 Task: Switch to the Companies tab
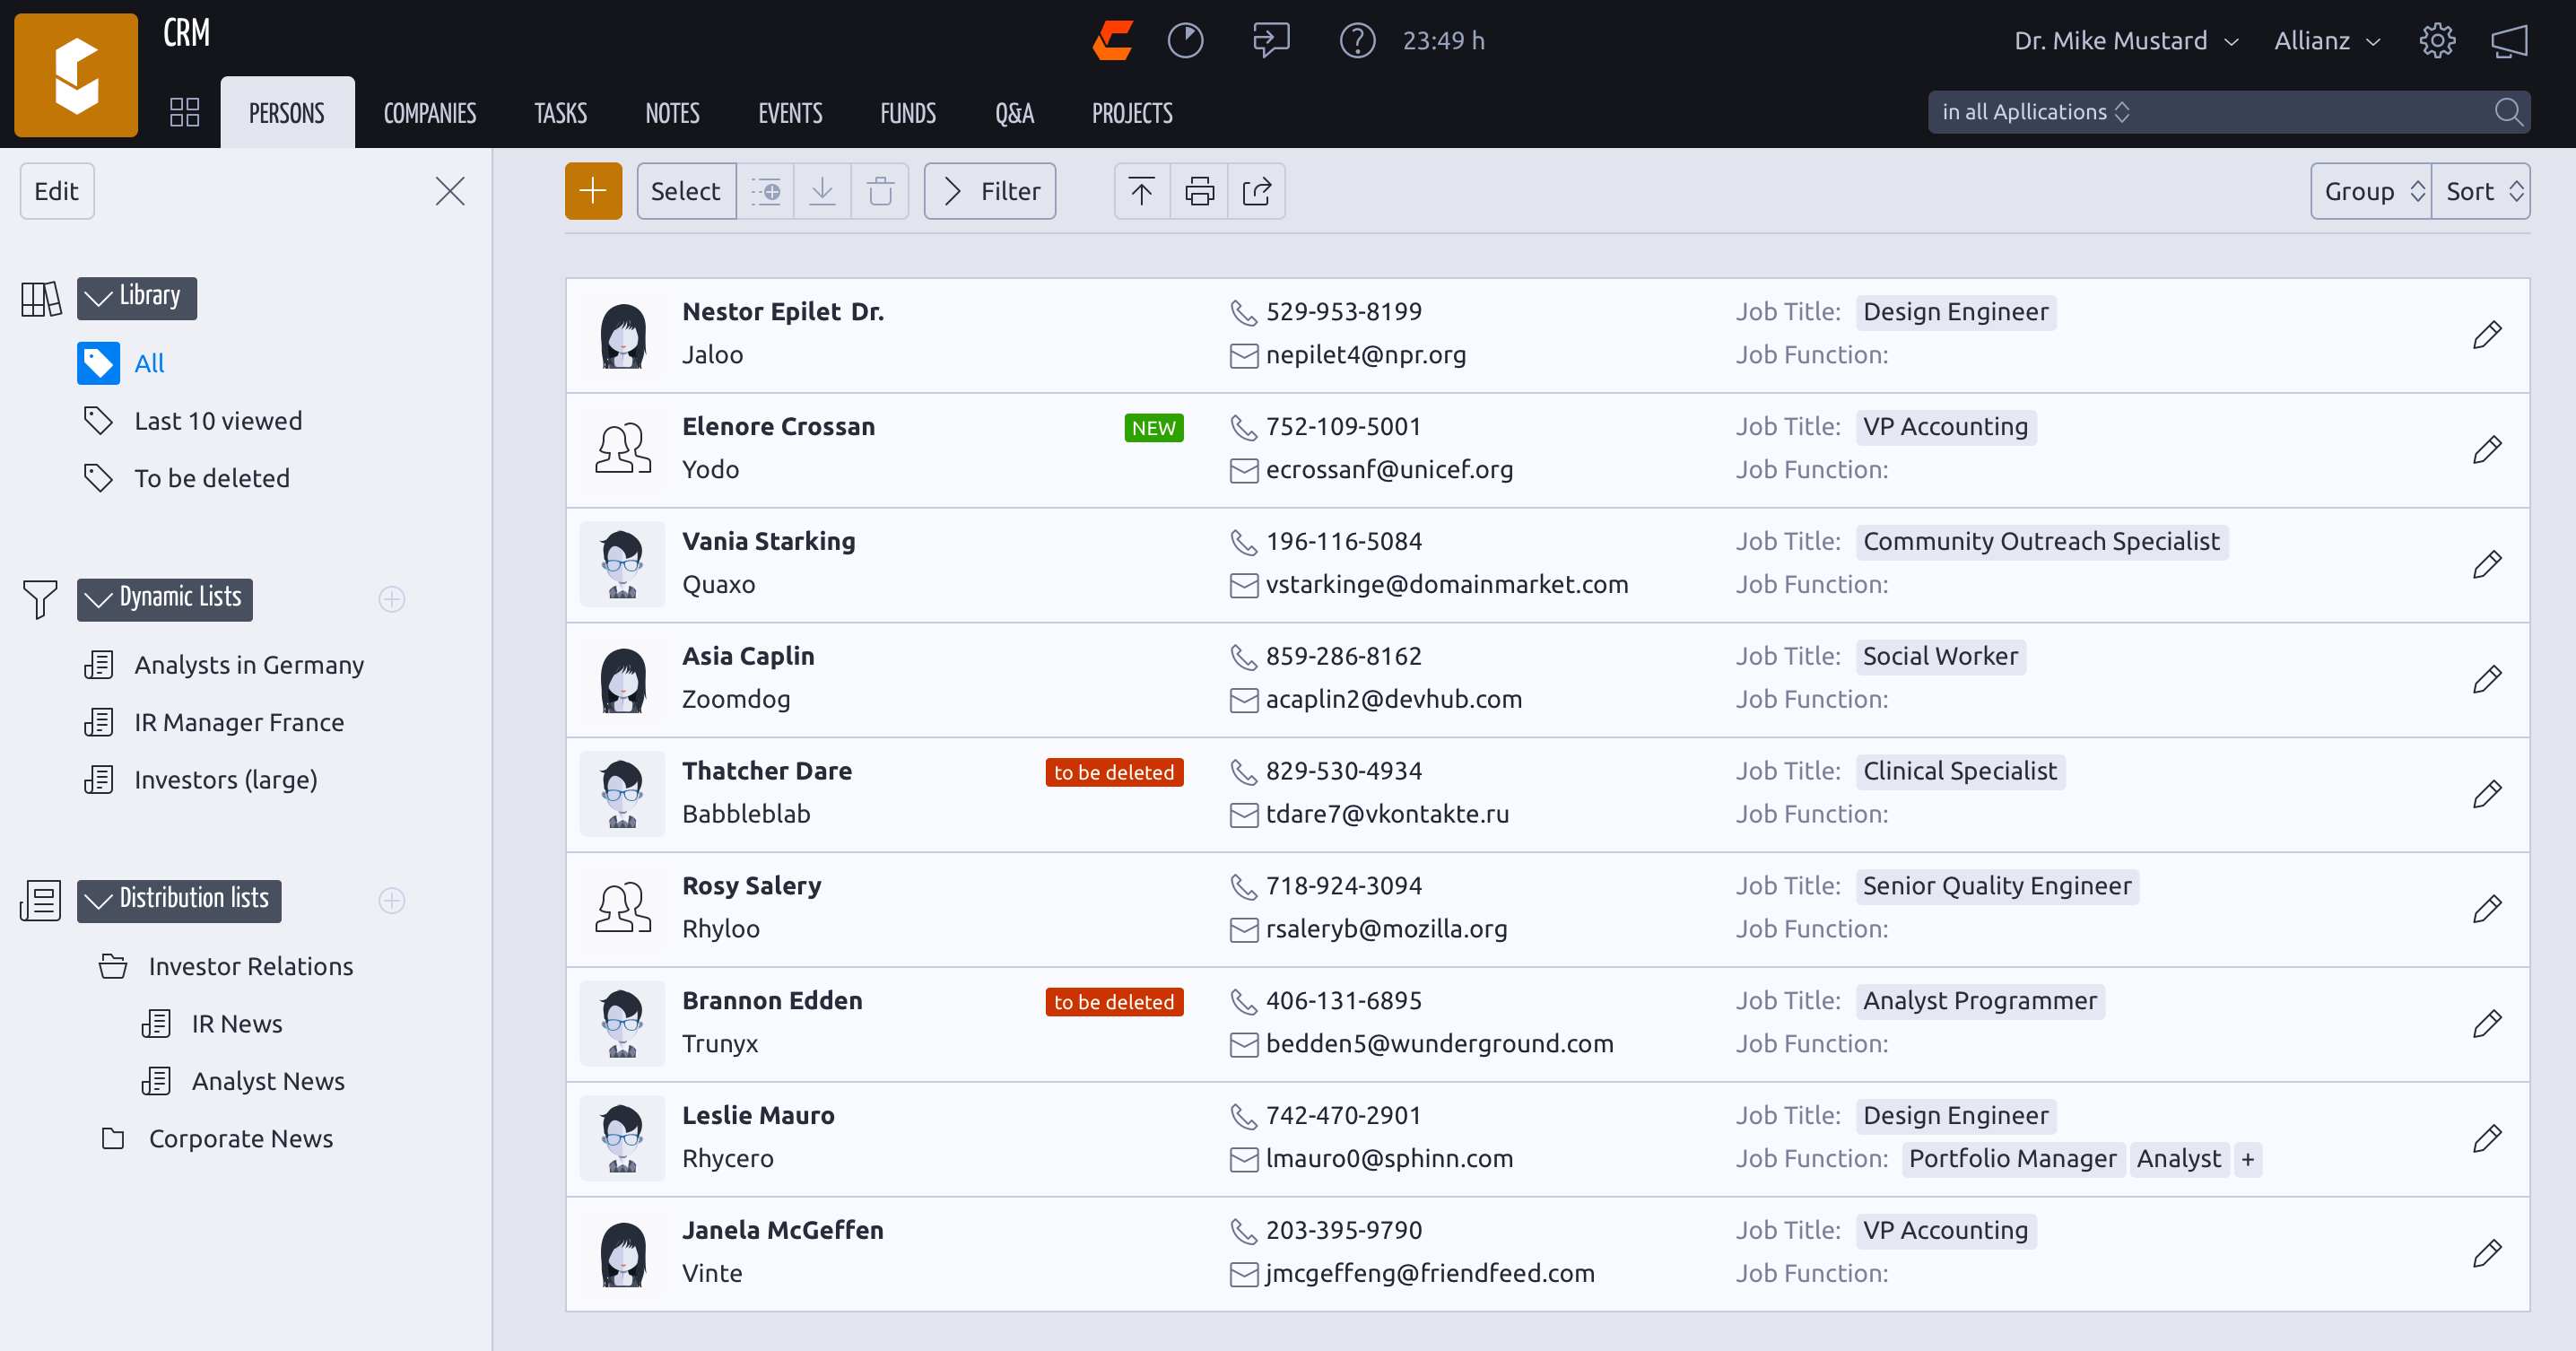point(430,113)
